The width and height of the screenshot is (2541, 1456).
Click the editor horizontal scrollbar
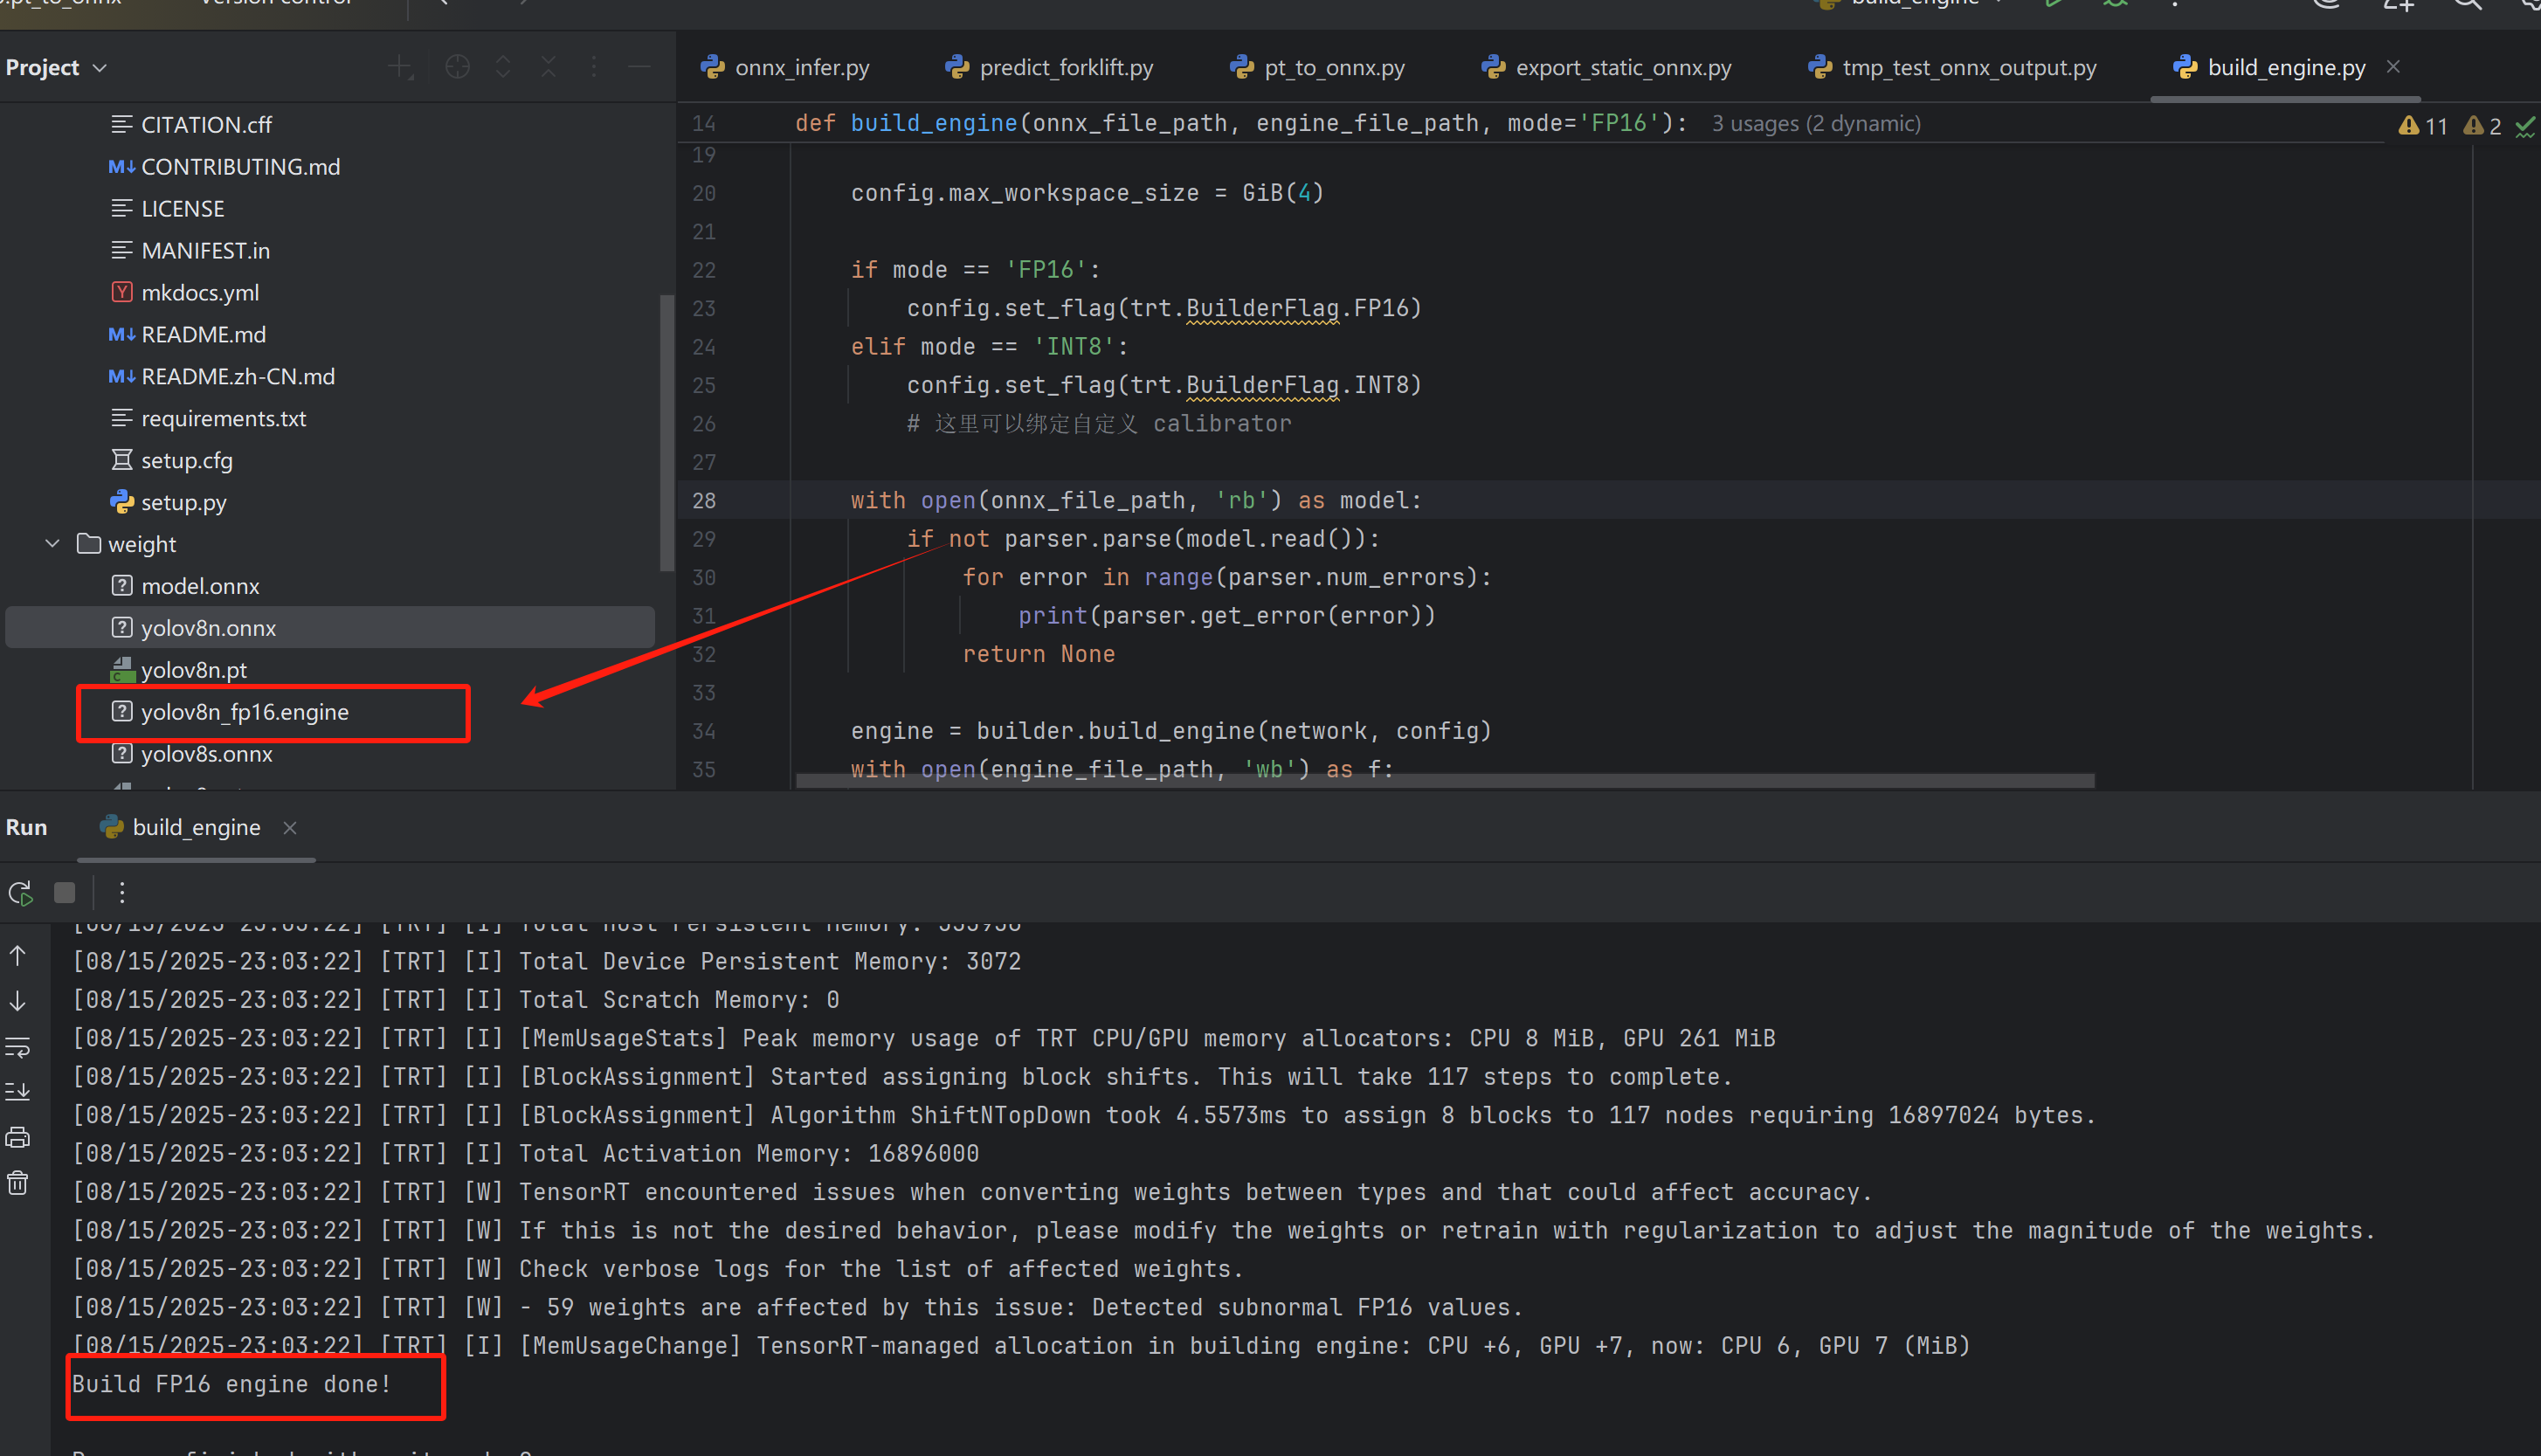tap(1444, 780)
